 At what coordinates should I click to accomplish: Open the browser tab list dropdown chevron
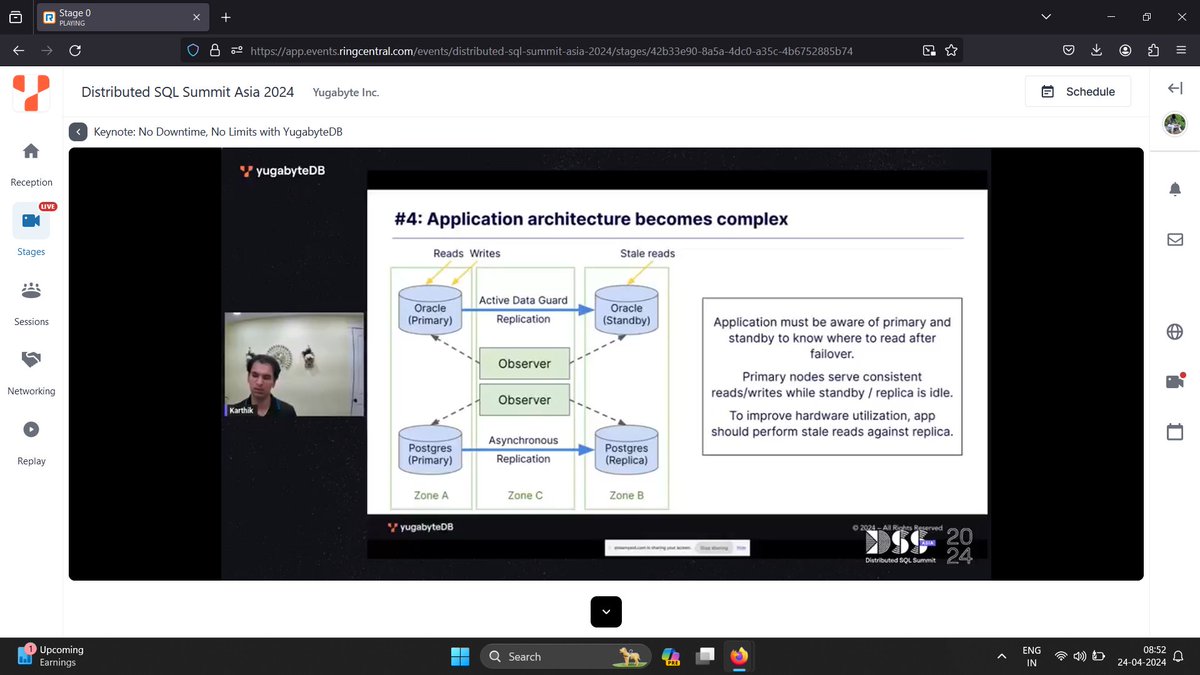[1046, 16]
